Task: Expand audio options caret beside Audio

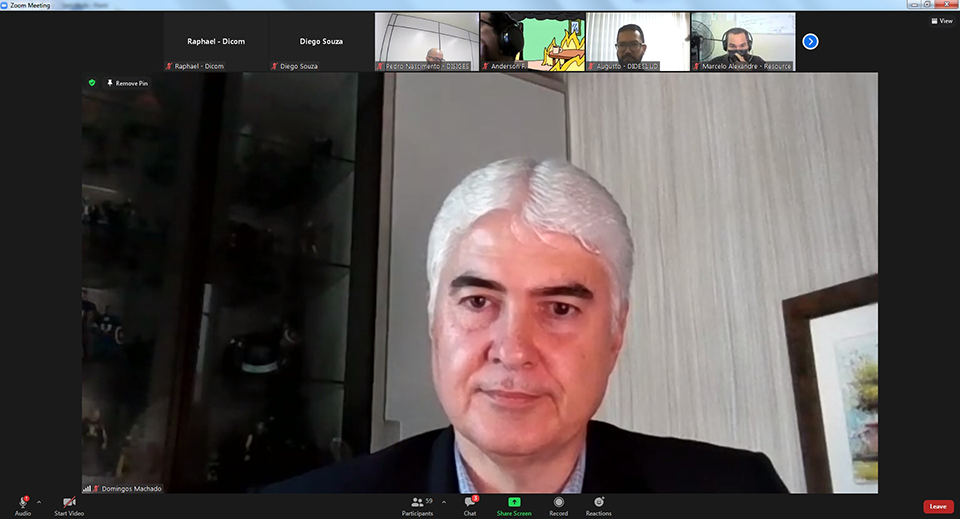Action: point(39,502)
